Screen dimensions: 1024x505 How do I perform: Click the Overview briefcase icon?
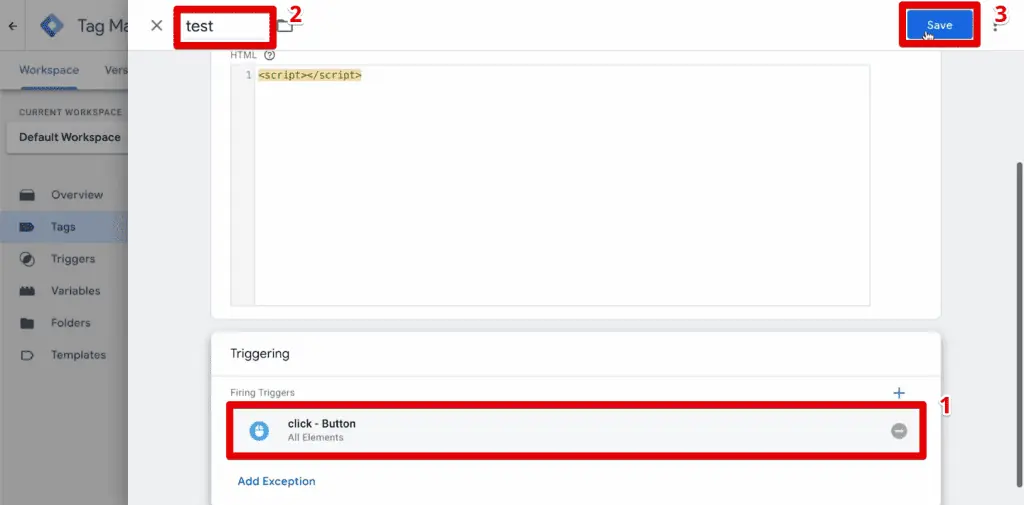[27, 195]
